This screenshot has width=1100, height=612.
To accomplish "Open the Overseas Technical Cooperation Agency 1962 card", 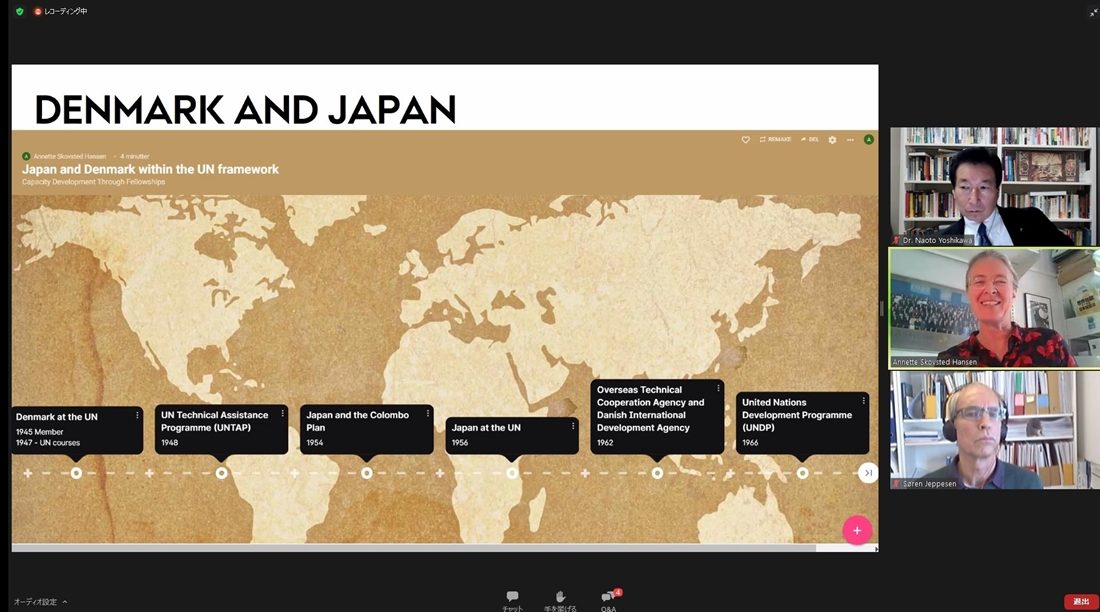I will pos(657,416).
